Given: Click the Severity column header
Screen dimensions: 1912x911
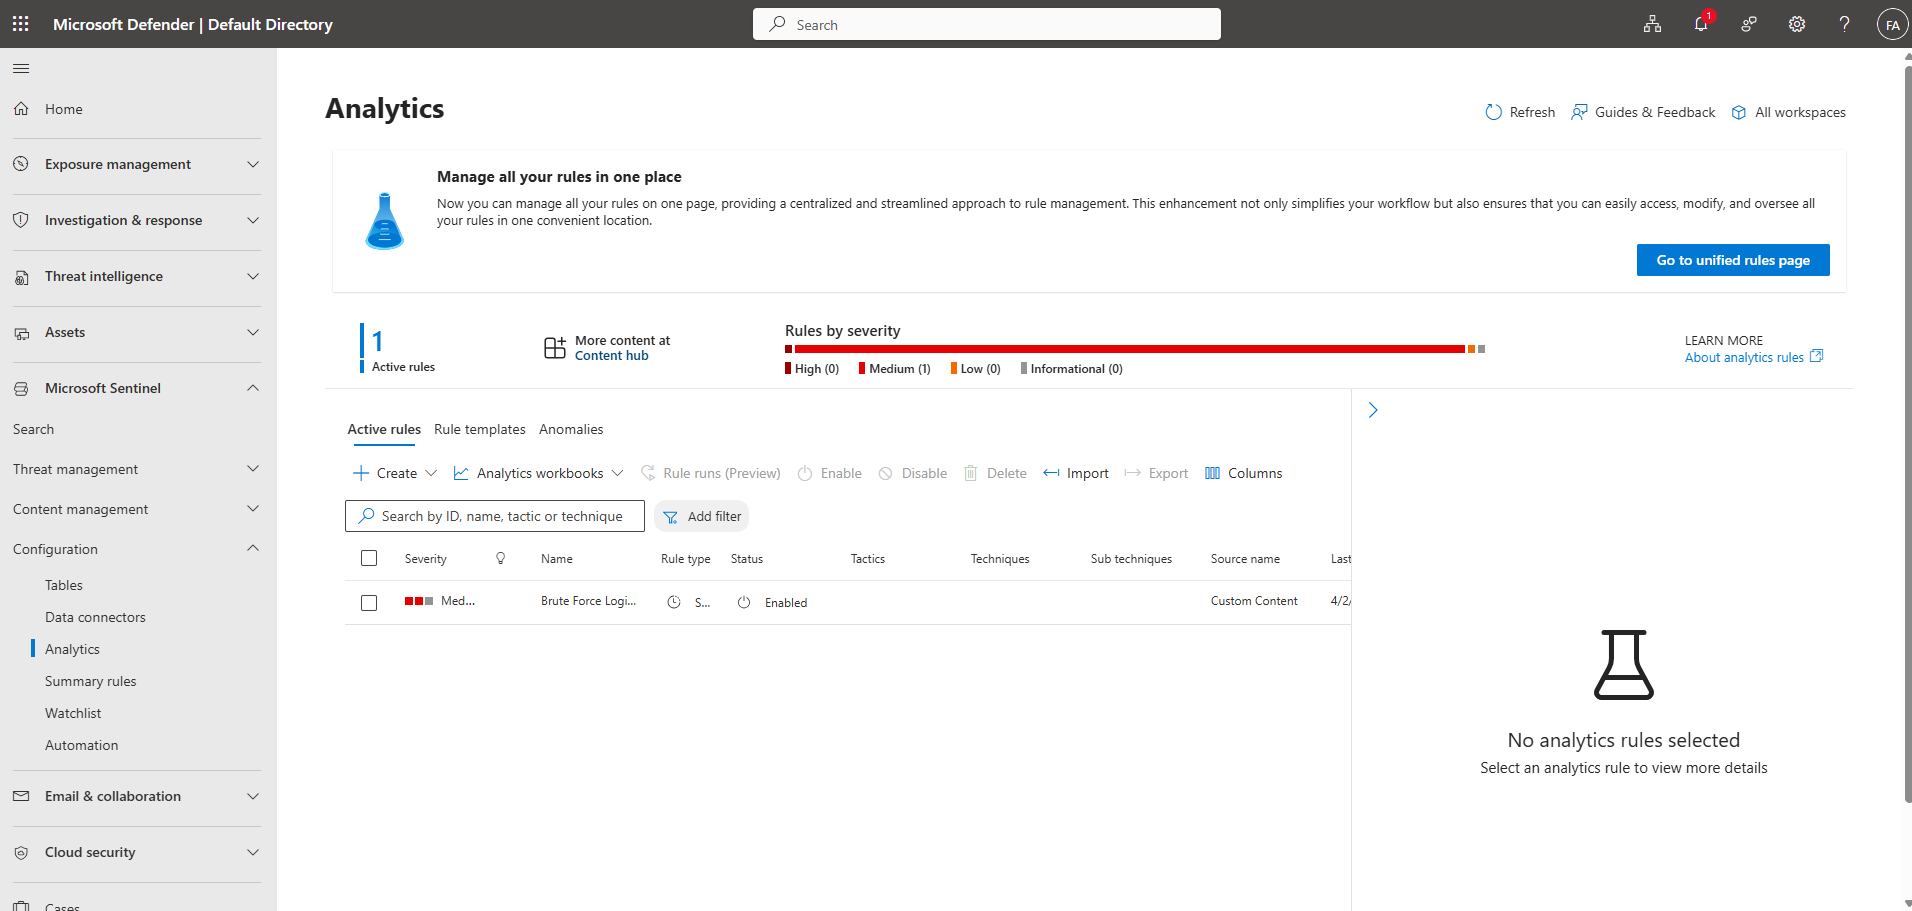Looking at the screenshot, I should coord(425,559).
